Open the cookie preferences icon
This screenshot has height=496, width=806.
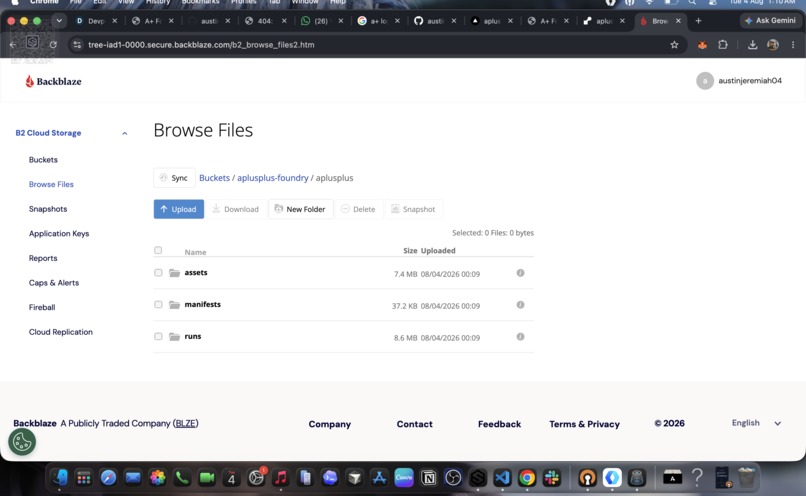pos(22,442)
